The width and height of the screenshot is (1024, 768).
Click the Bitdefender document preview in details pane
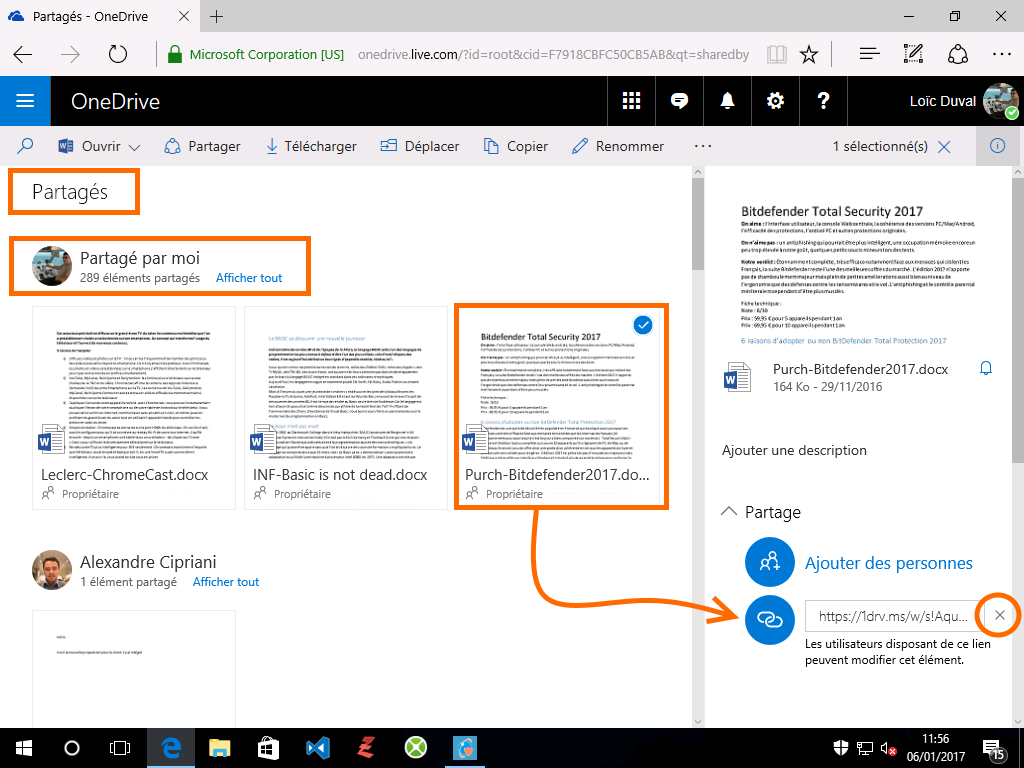(858, 274)
